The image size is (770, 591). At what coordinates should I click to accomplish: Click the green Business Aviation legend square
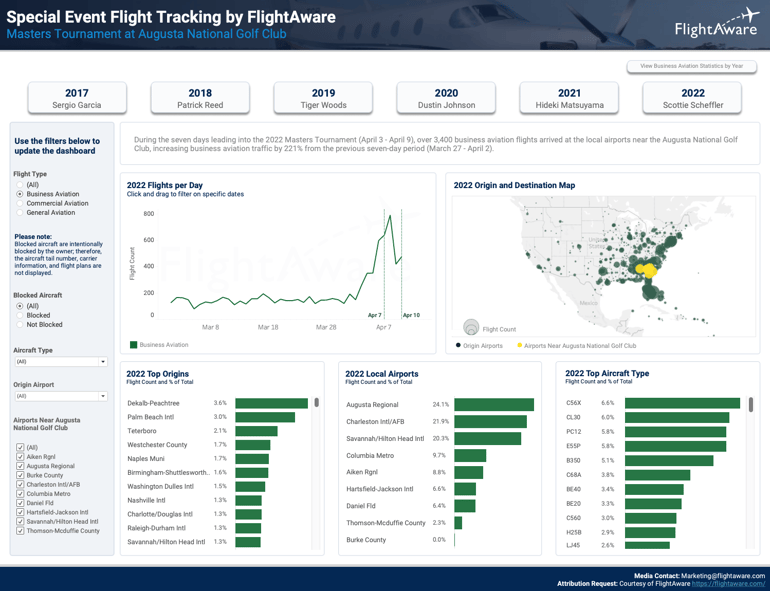click(133, 345)
